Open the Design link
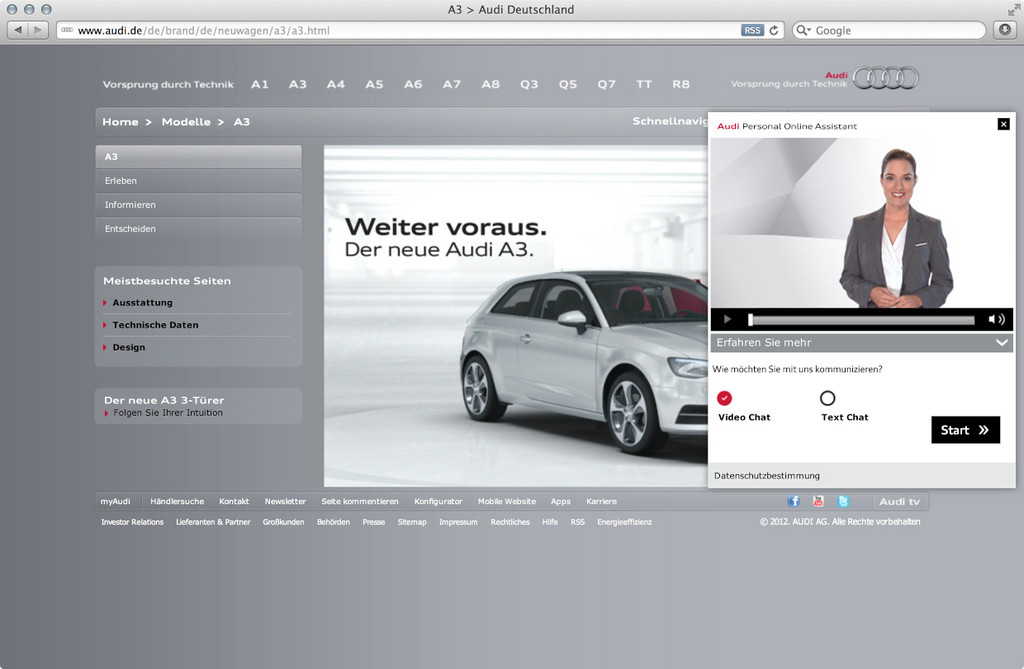Image resolution: width=1024 pixels, height=669 pixels. point(129,348)
